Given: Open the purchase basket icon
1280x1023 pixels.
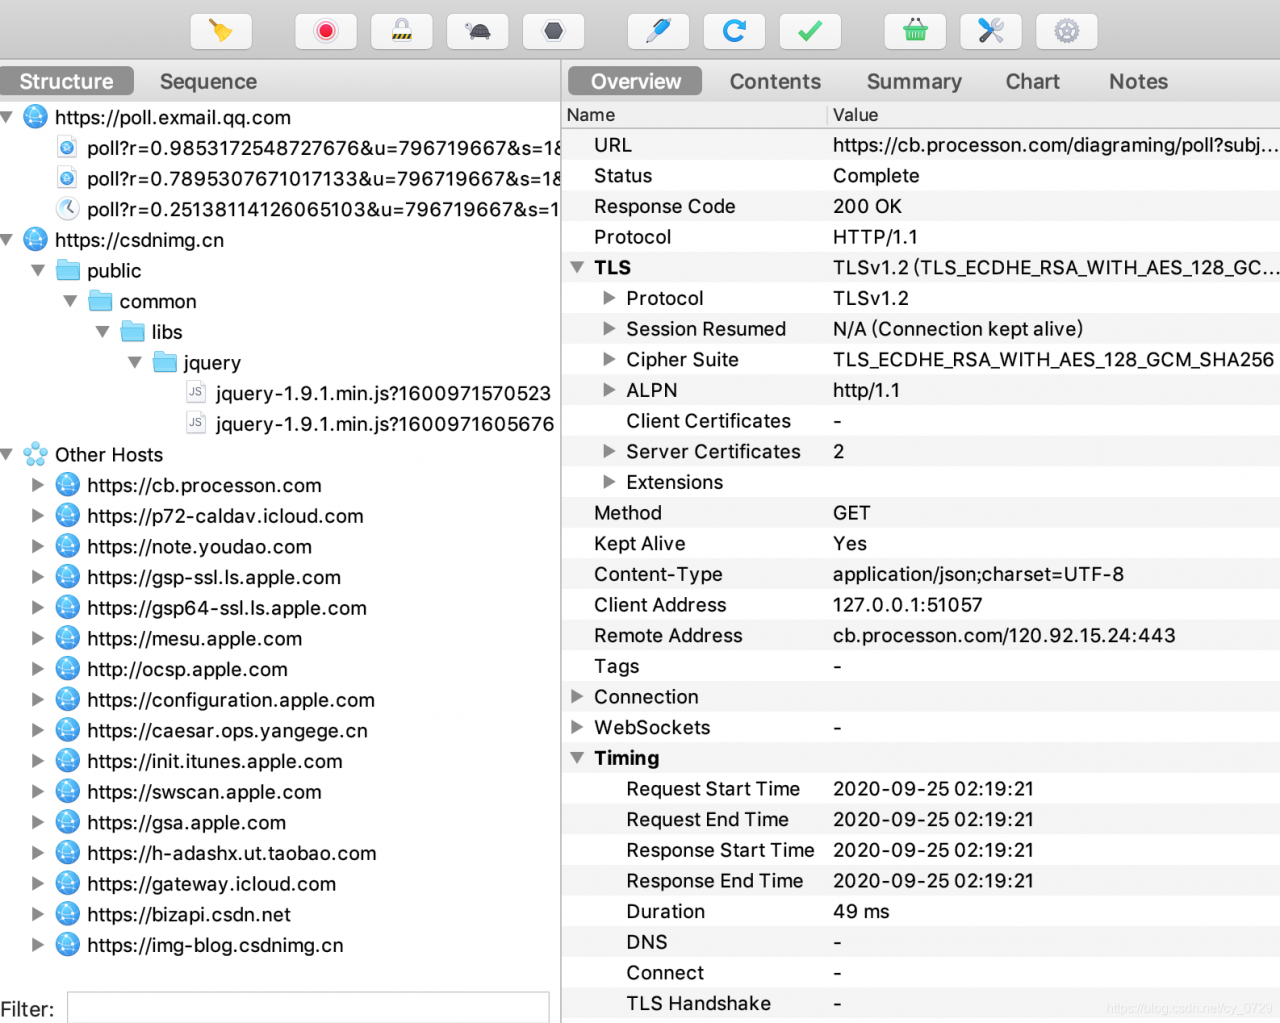Looking at the screenshot, I should tap(915, 32).
